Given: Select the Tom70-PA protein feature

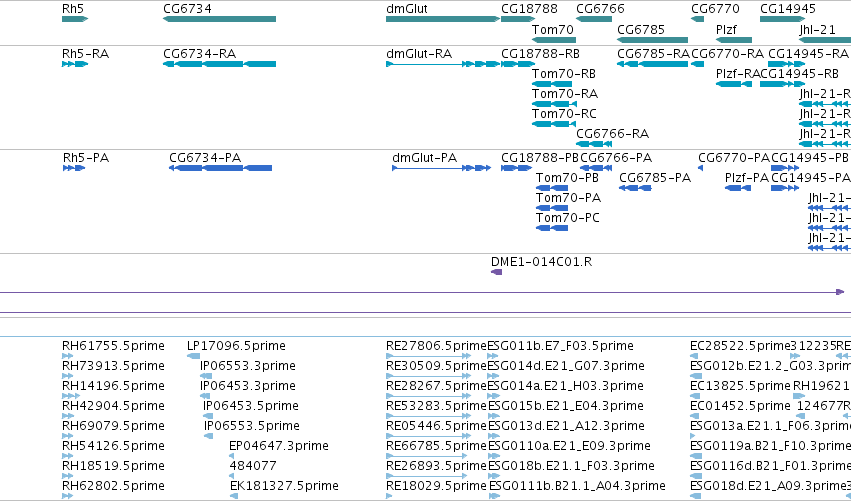Looking at the screenshot, I should [552, 208].
